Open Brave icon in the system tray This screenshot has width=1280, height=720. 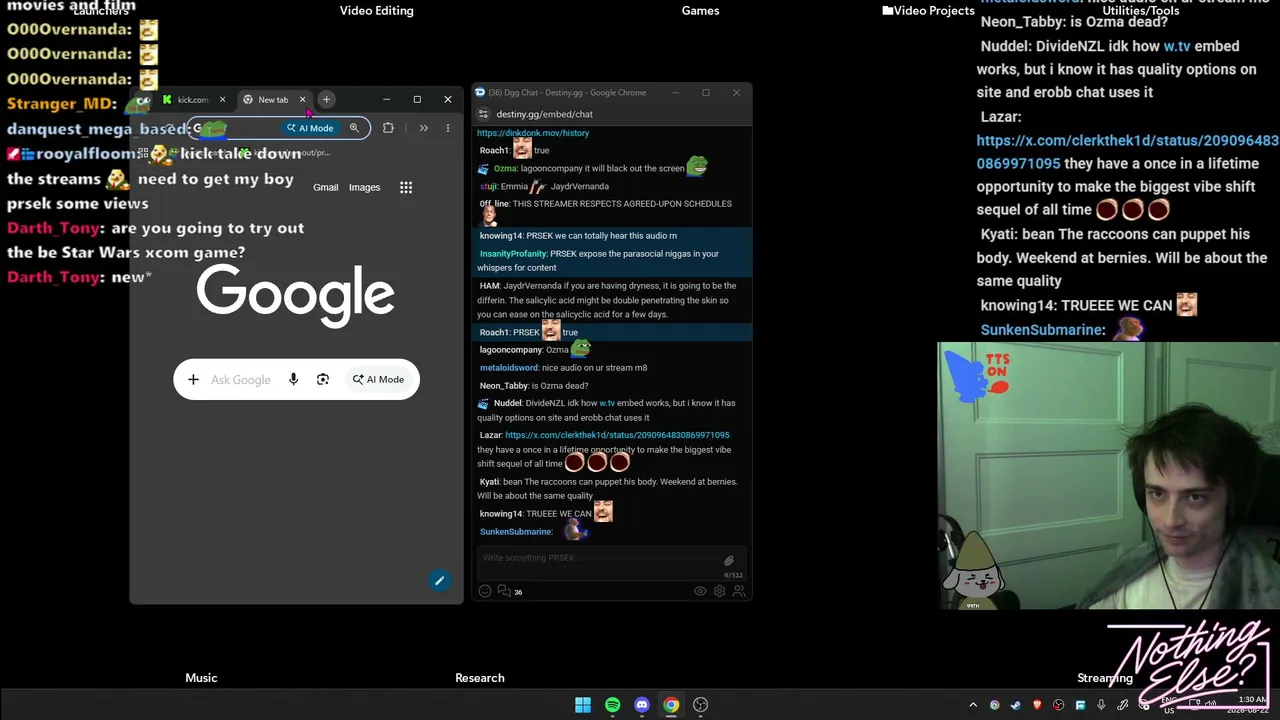[1037, 705]
